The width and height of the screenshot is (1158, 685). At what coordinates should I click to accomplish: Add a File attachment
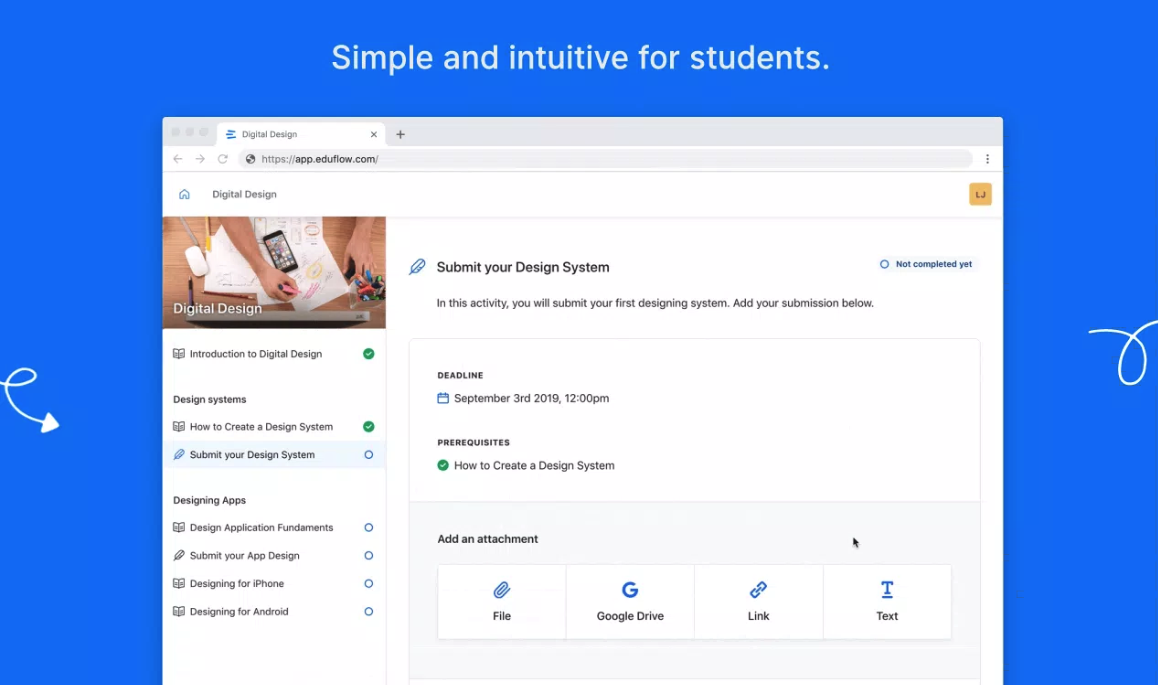click(502, 602)
